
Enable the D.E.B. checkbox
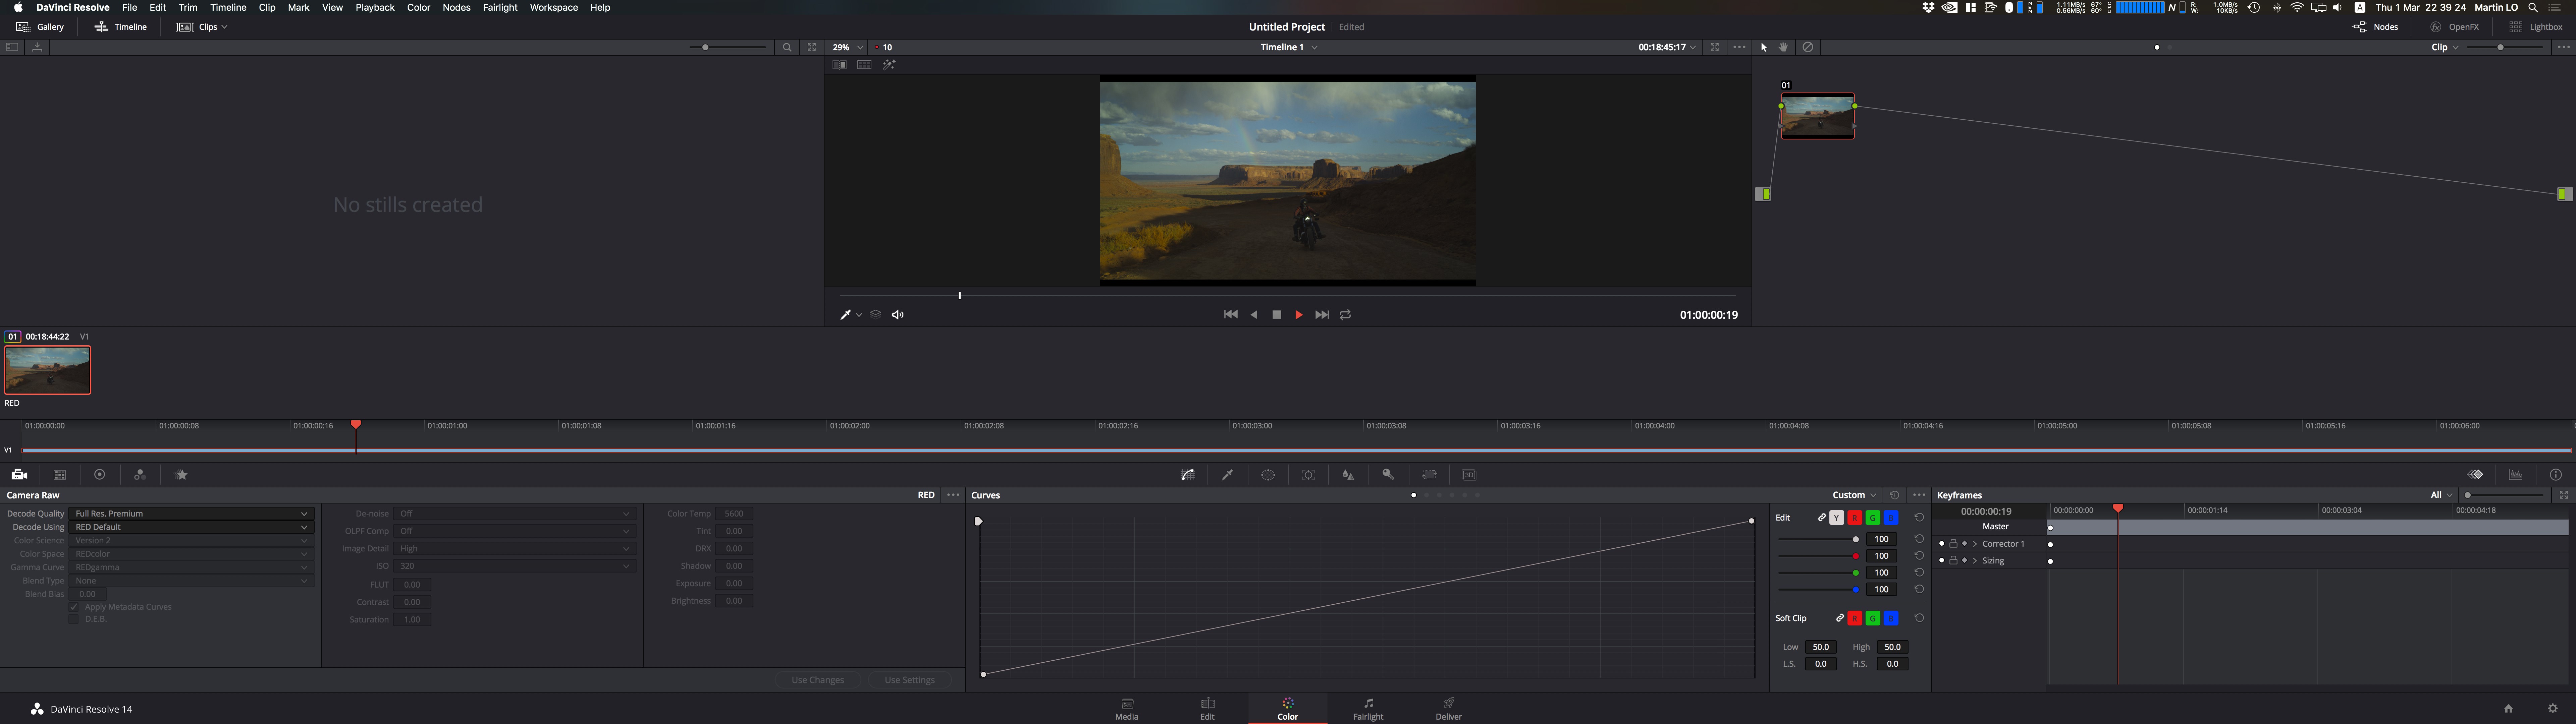click(x=74, y=619)
